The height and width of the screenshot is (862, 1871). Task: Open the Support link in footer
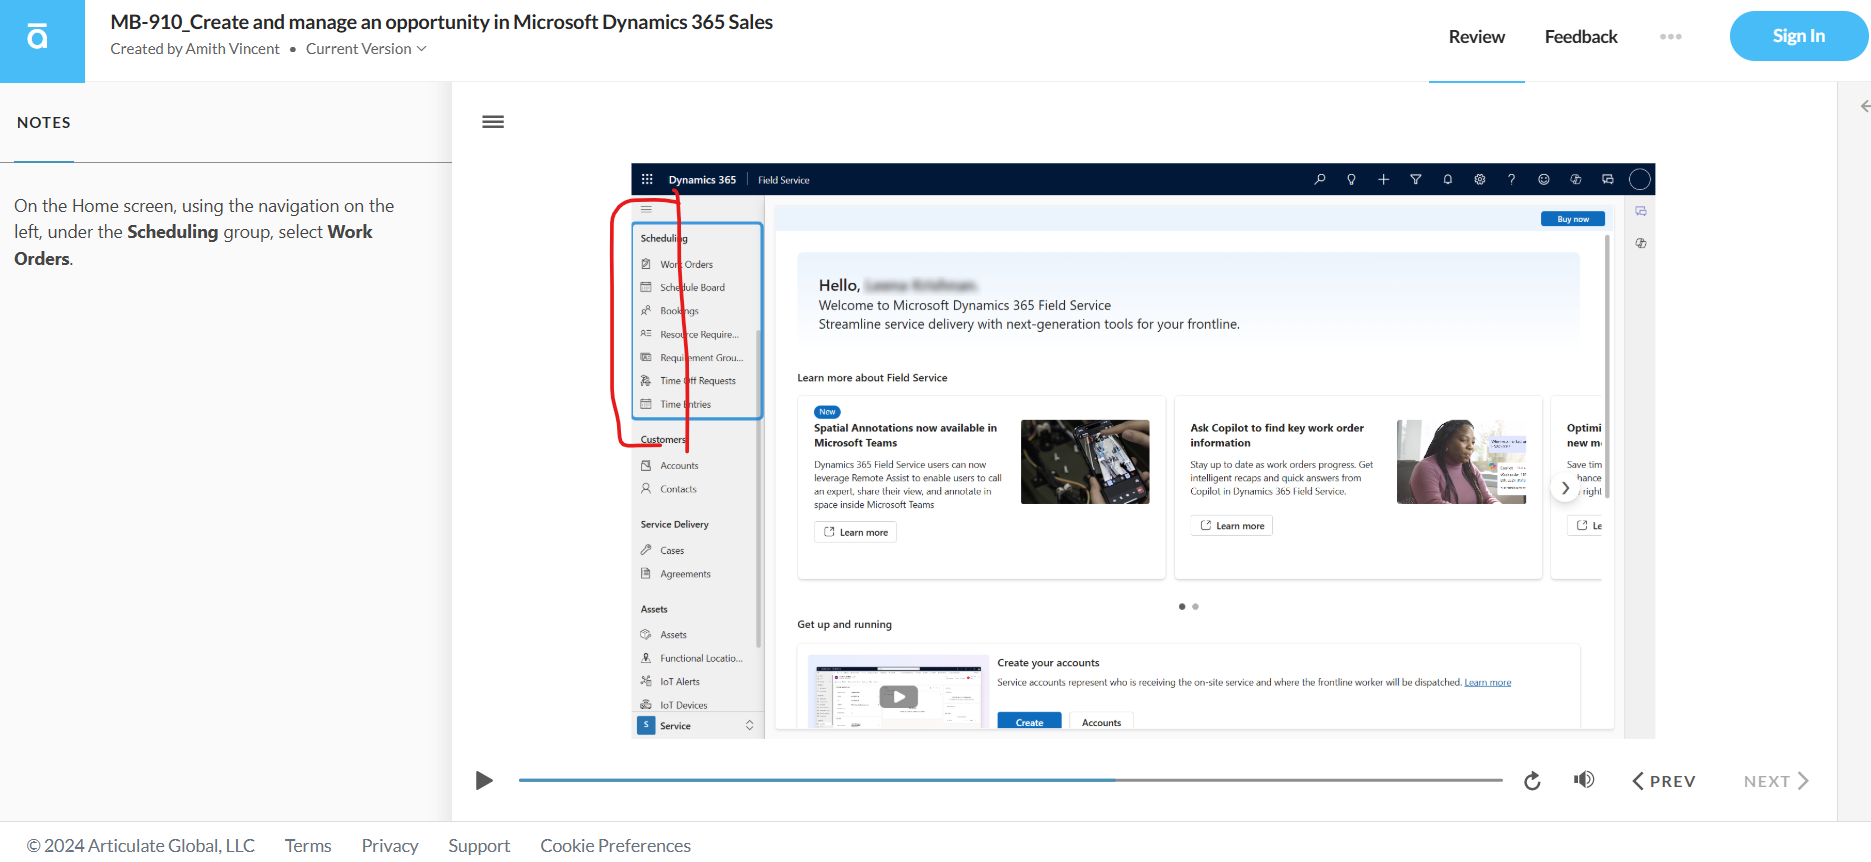[x=479, y=846]
